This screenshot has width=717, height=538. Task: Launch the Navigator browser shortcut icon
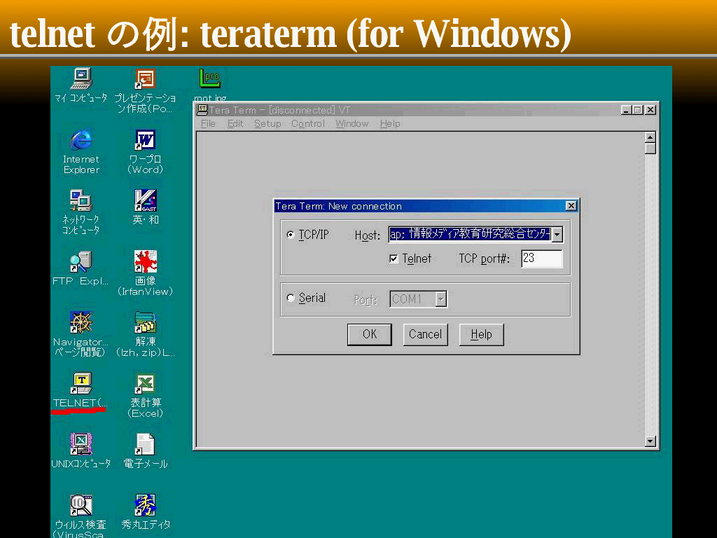coord(81,322)
